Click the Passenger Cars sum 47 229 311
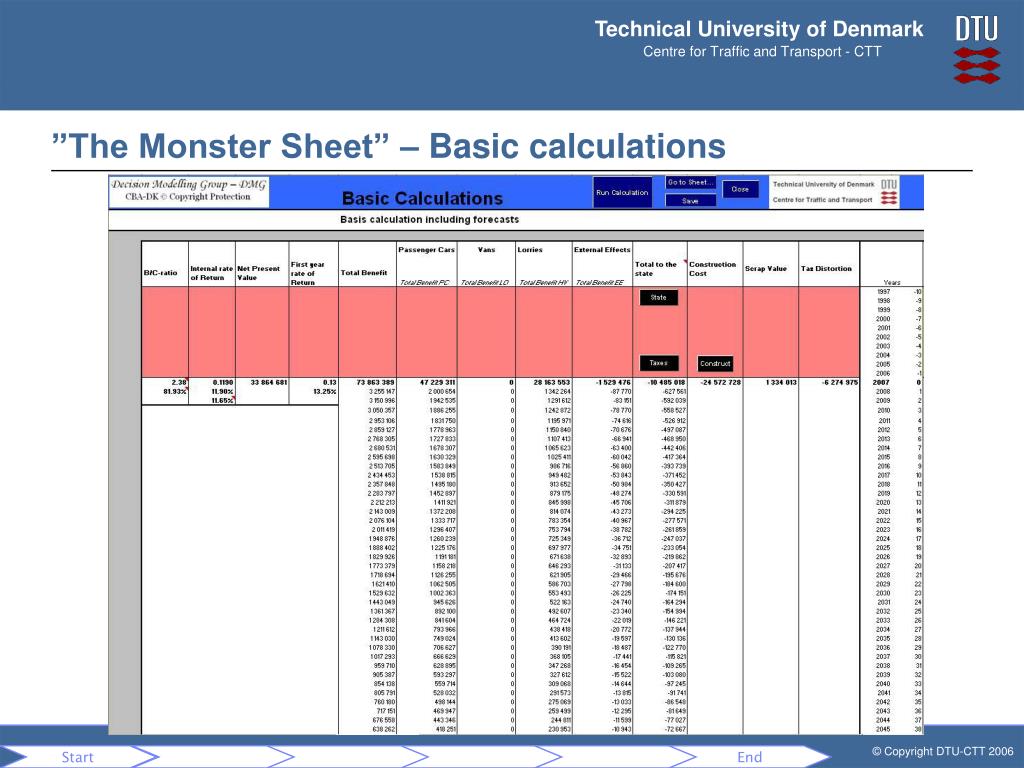 (437, 383)
